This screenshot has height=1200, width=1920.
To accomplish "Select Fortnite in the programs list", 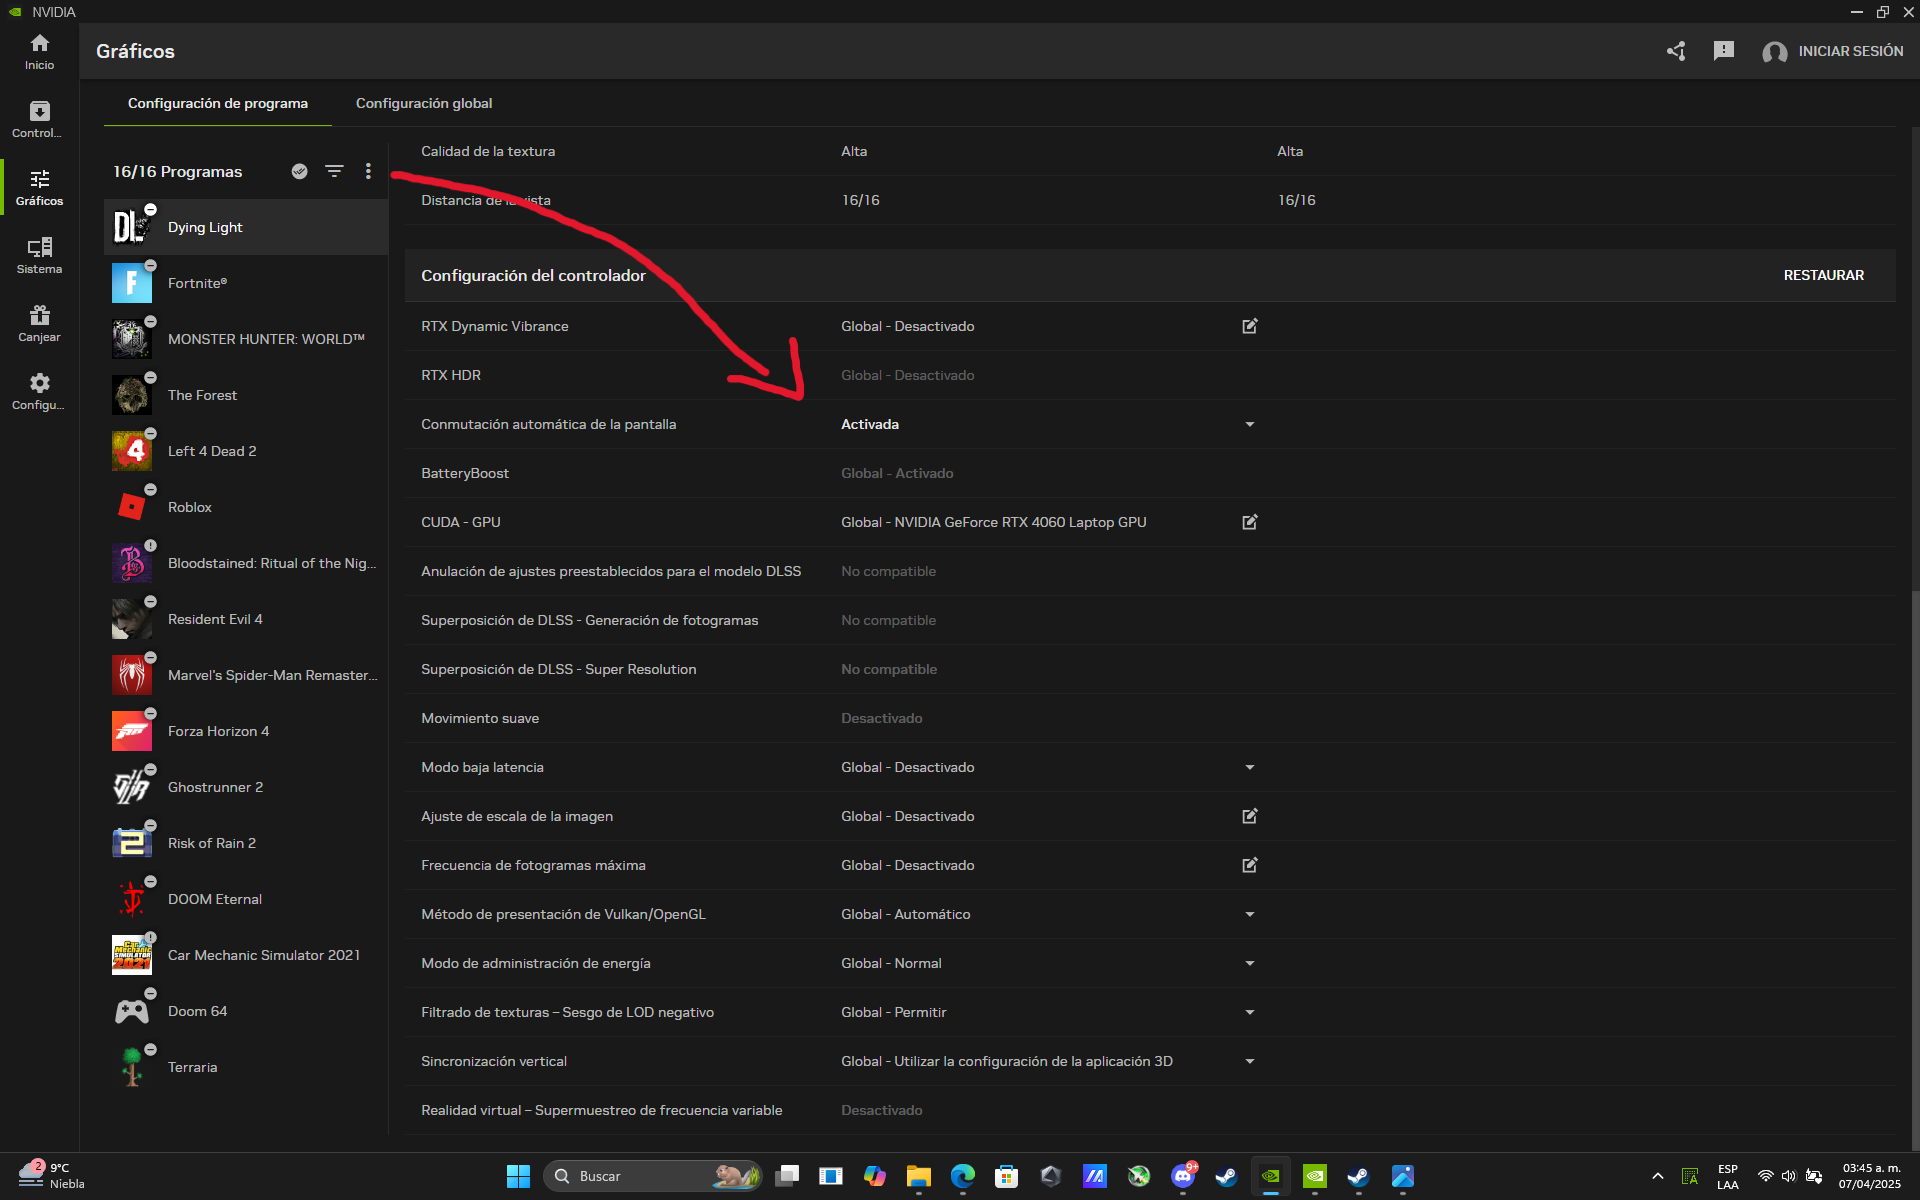I will 246,283.
